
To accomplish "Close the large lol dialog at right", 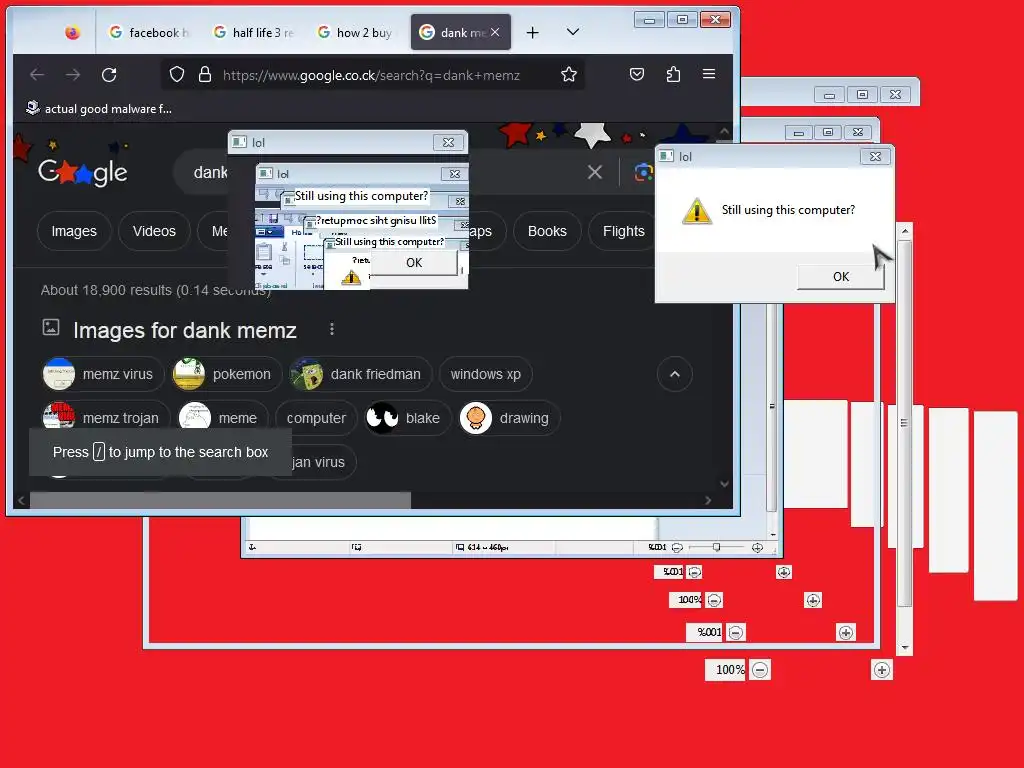I will point(875,157).
